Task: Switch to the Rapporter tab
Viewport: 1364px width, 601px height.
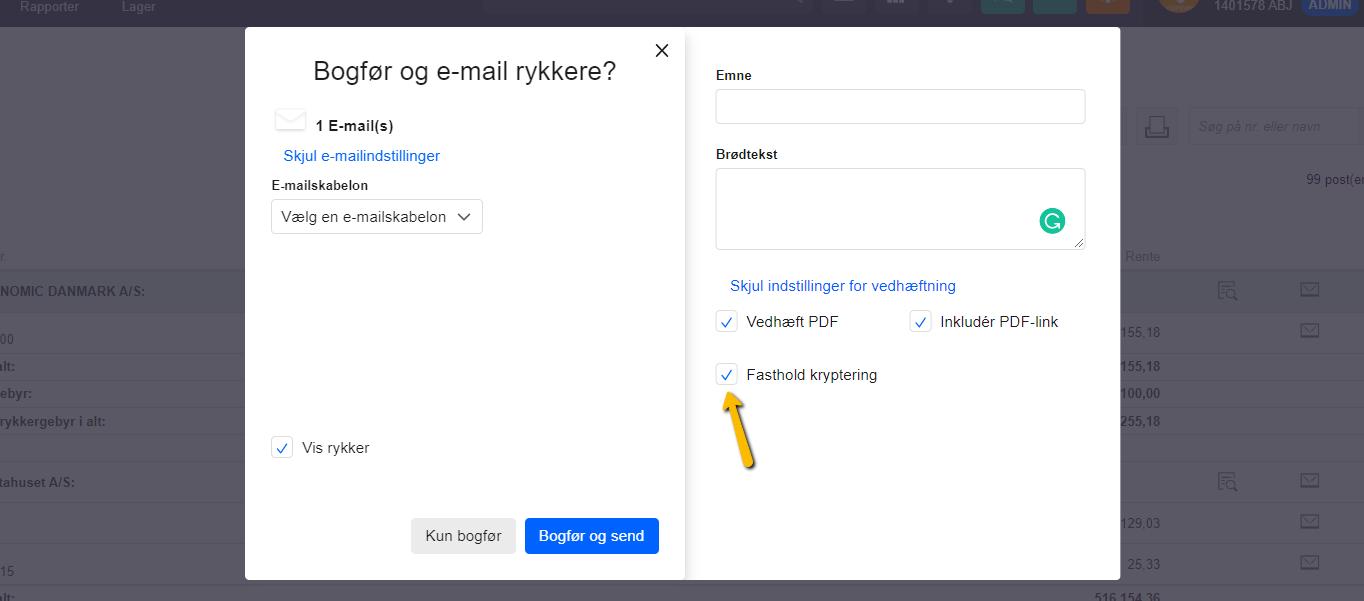Action: click(47, 7)
